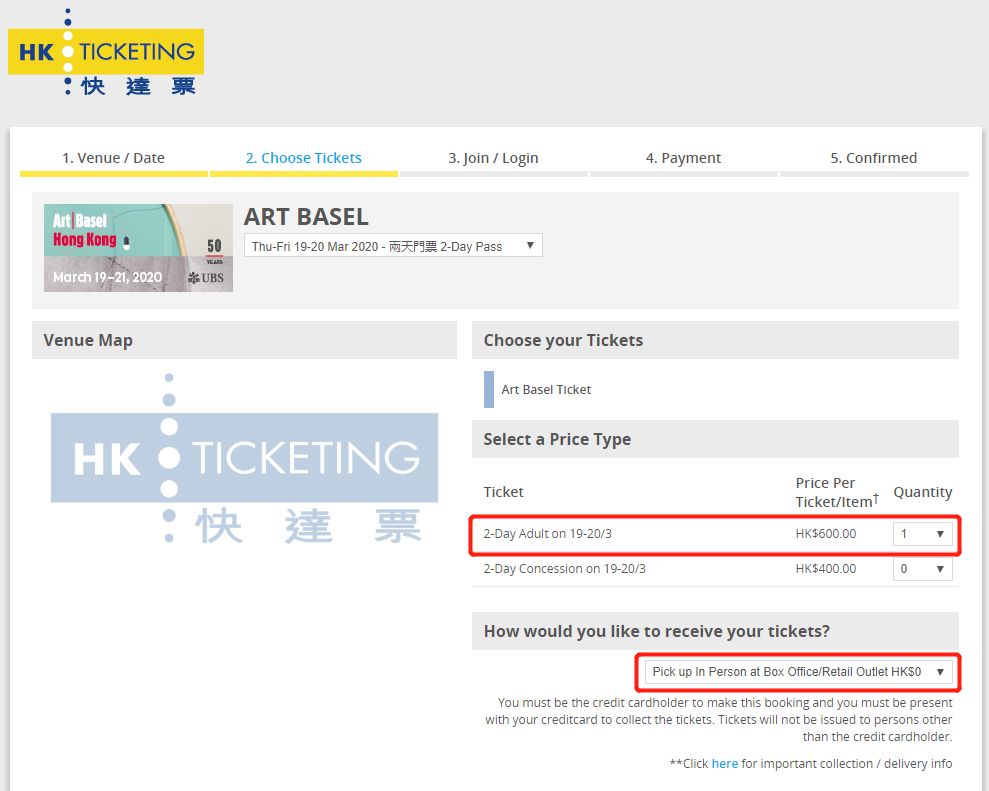989x791 pixels.
Task: Open the event date 2-Day Pass dropdown
Action: click(393, 245)
